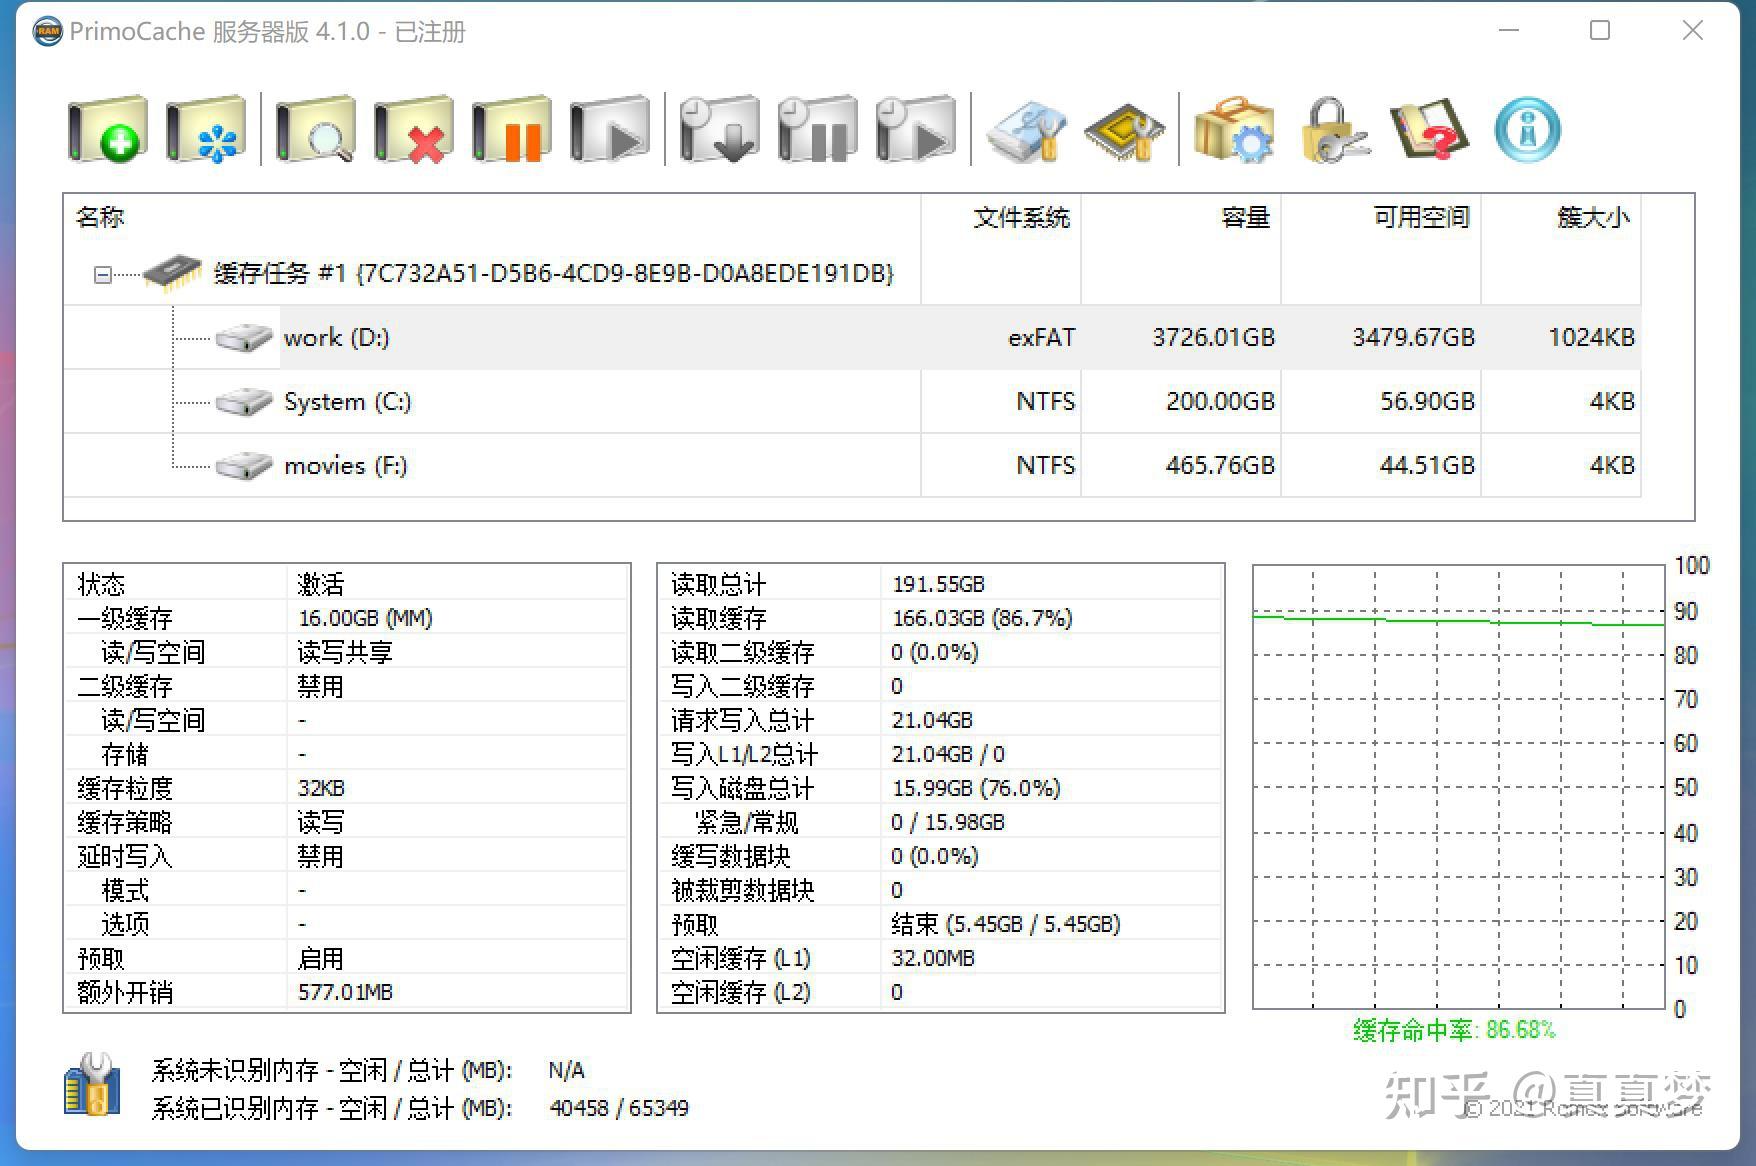This screenshot has width=1756, height=1166.
Task: Open the configure cache task snowflake icon
Action: click(206, 130)
